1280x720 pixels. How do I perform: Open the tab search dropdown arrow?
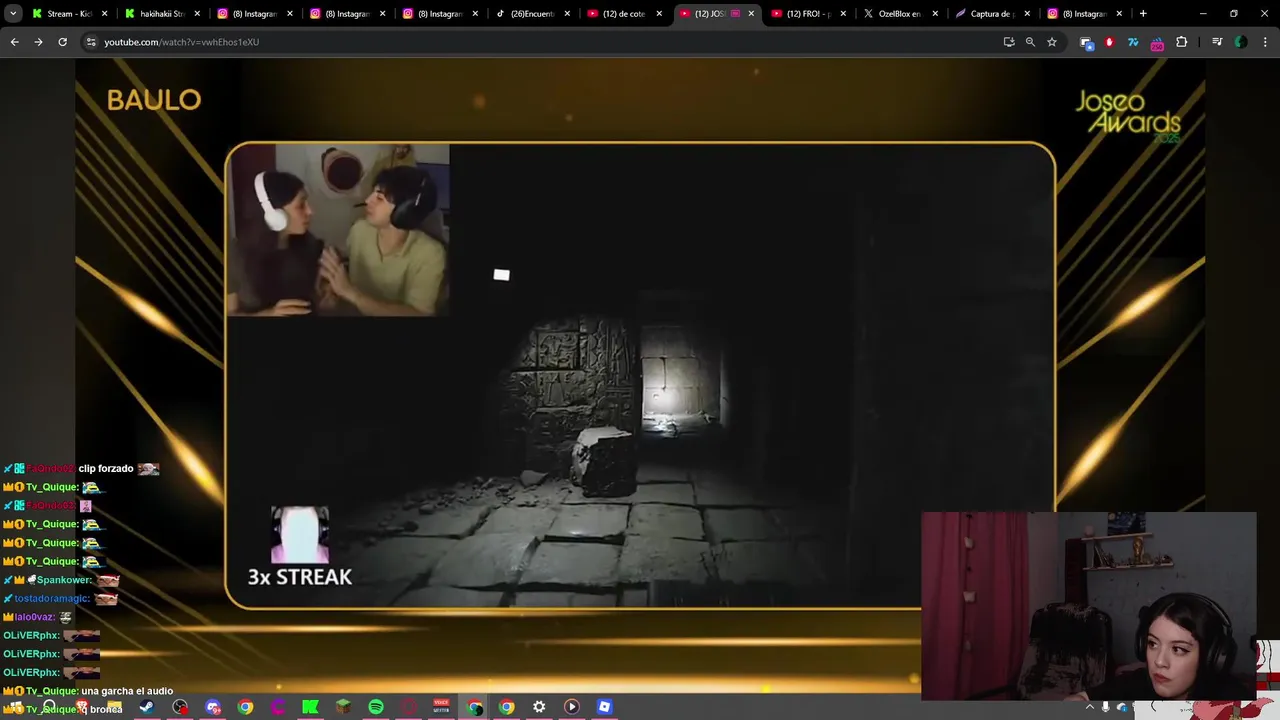pyautogui.click(x=13, y=14)
